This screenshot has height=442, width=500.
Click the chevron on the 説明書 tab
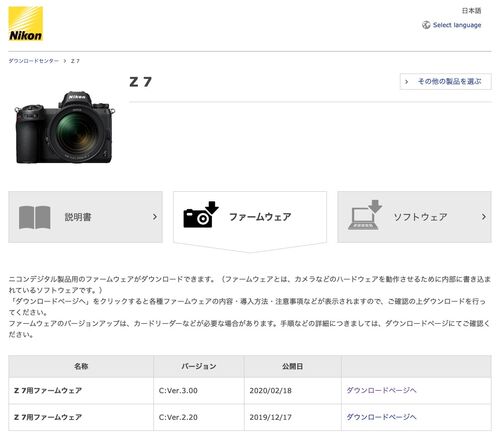(x=155, y=217)
